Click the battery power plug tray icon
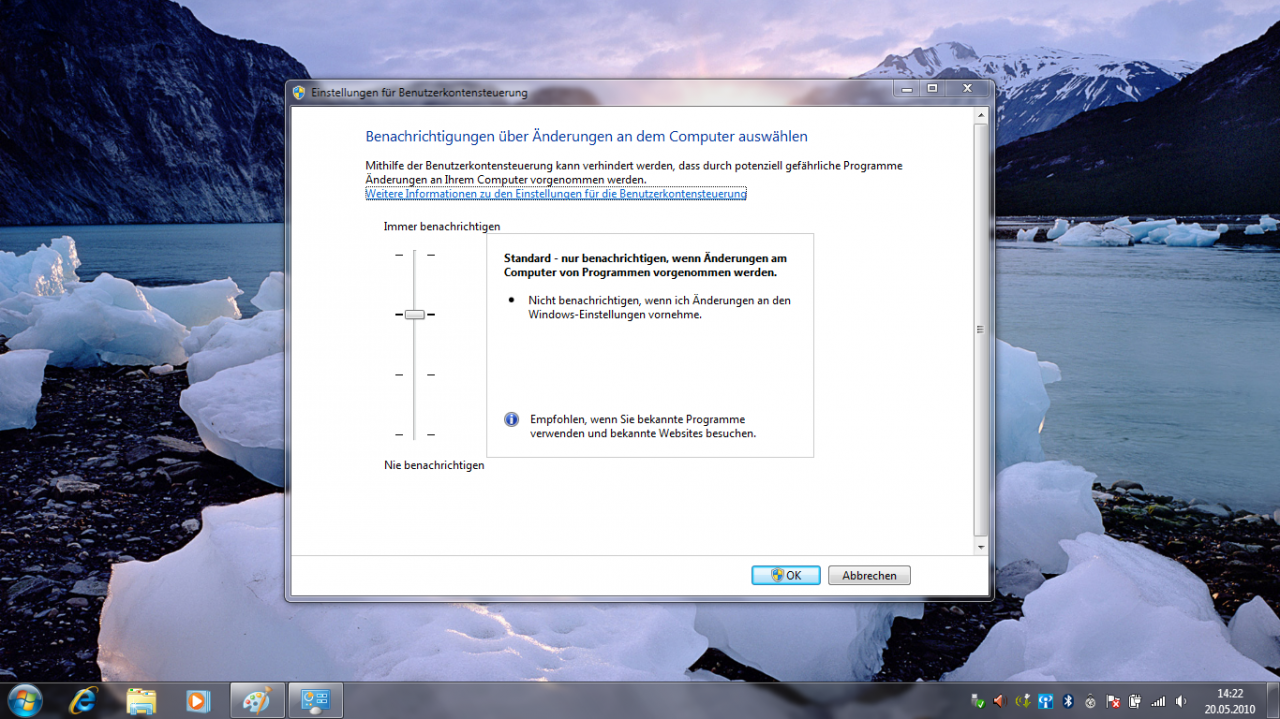1280x719 pixels. (1135, 701)
